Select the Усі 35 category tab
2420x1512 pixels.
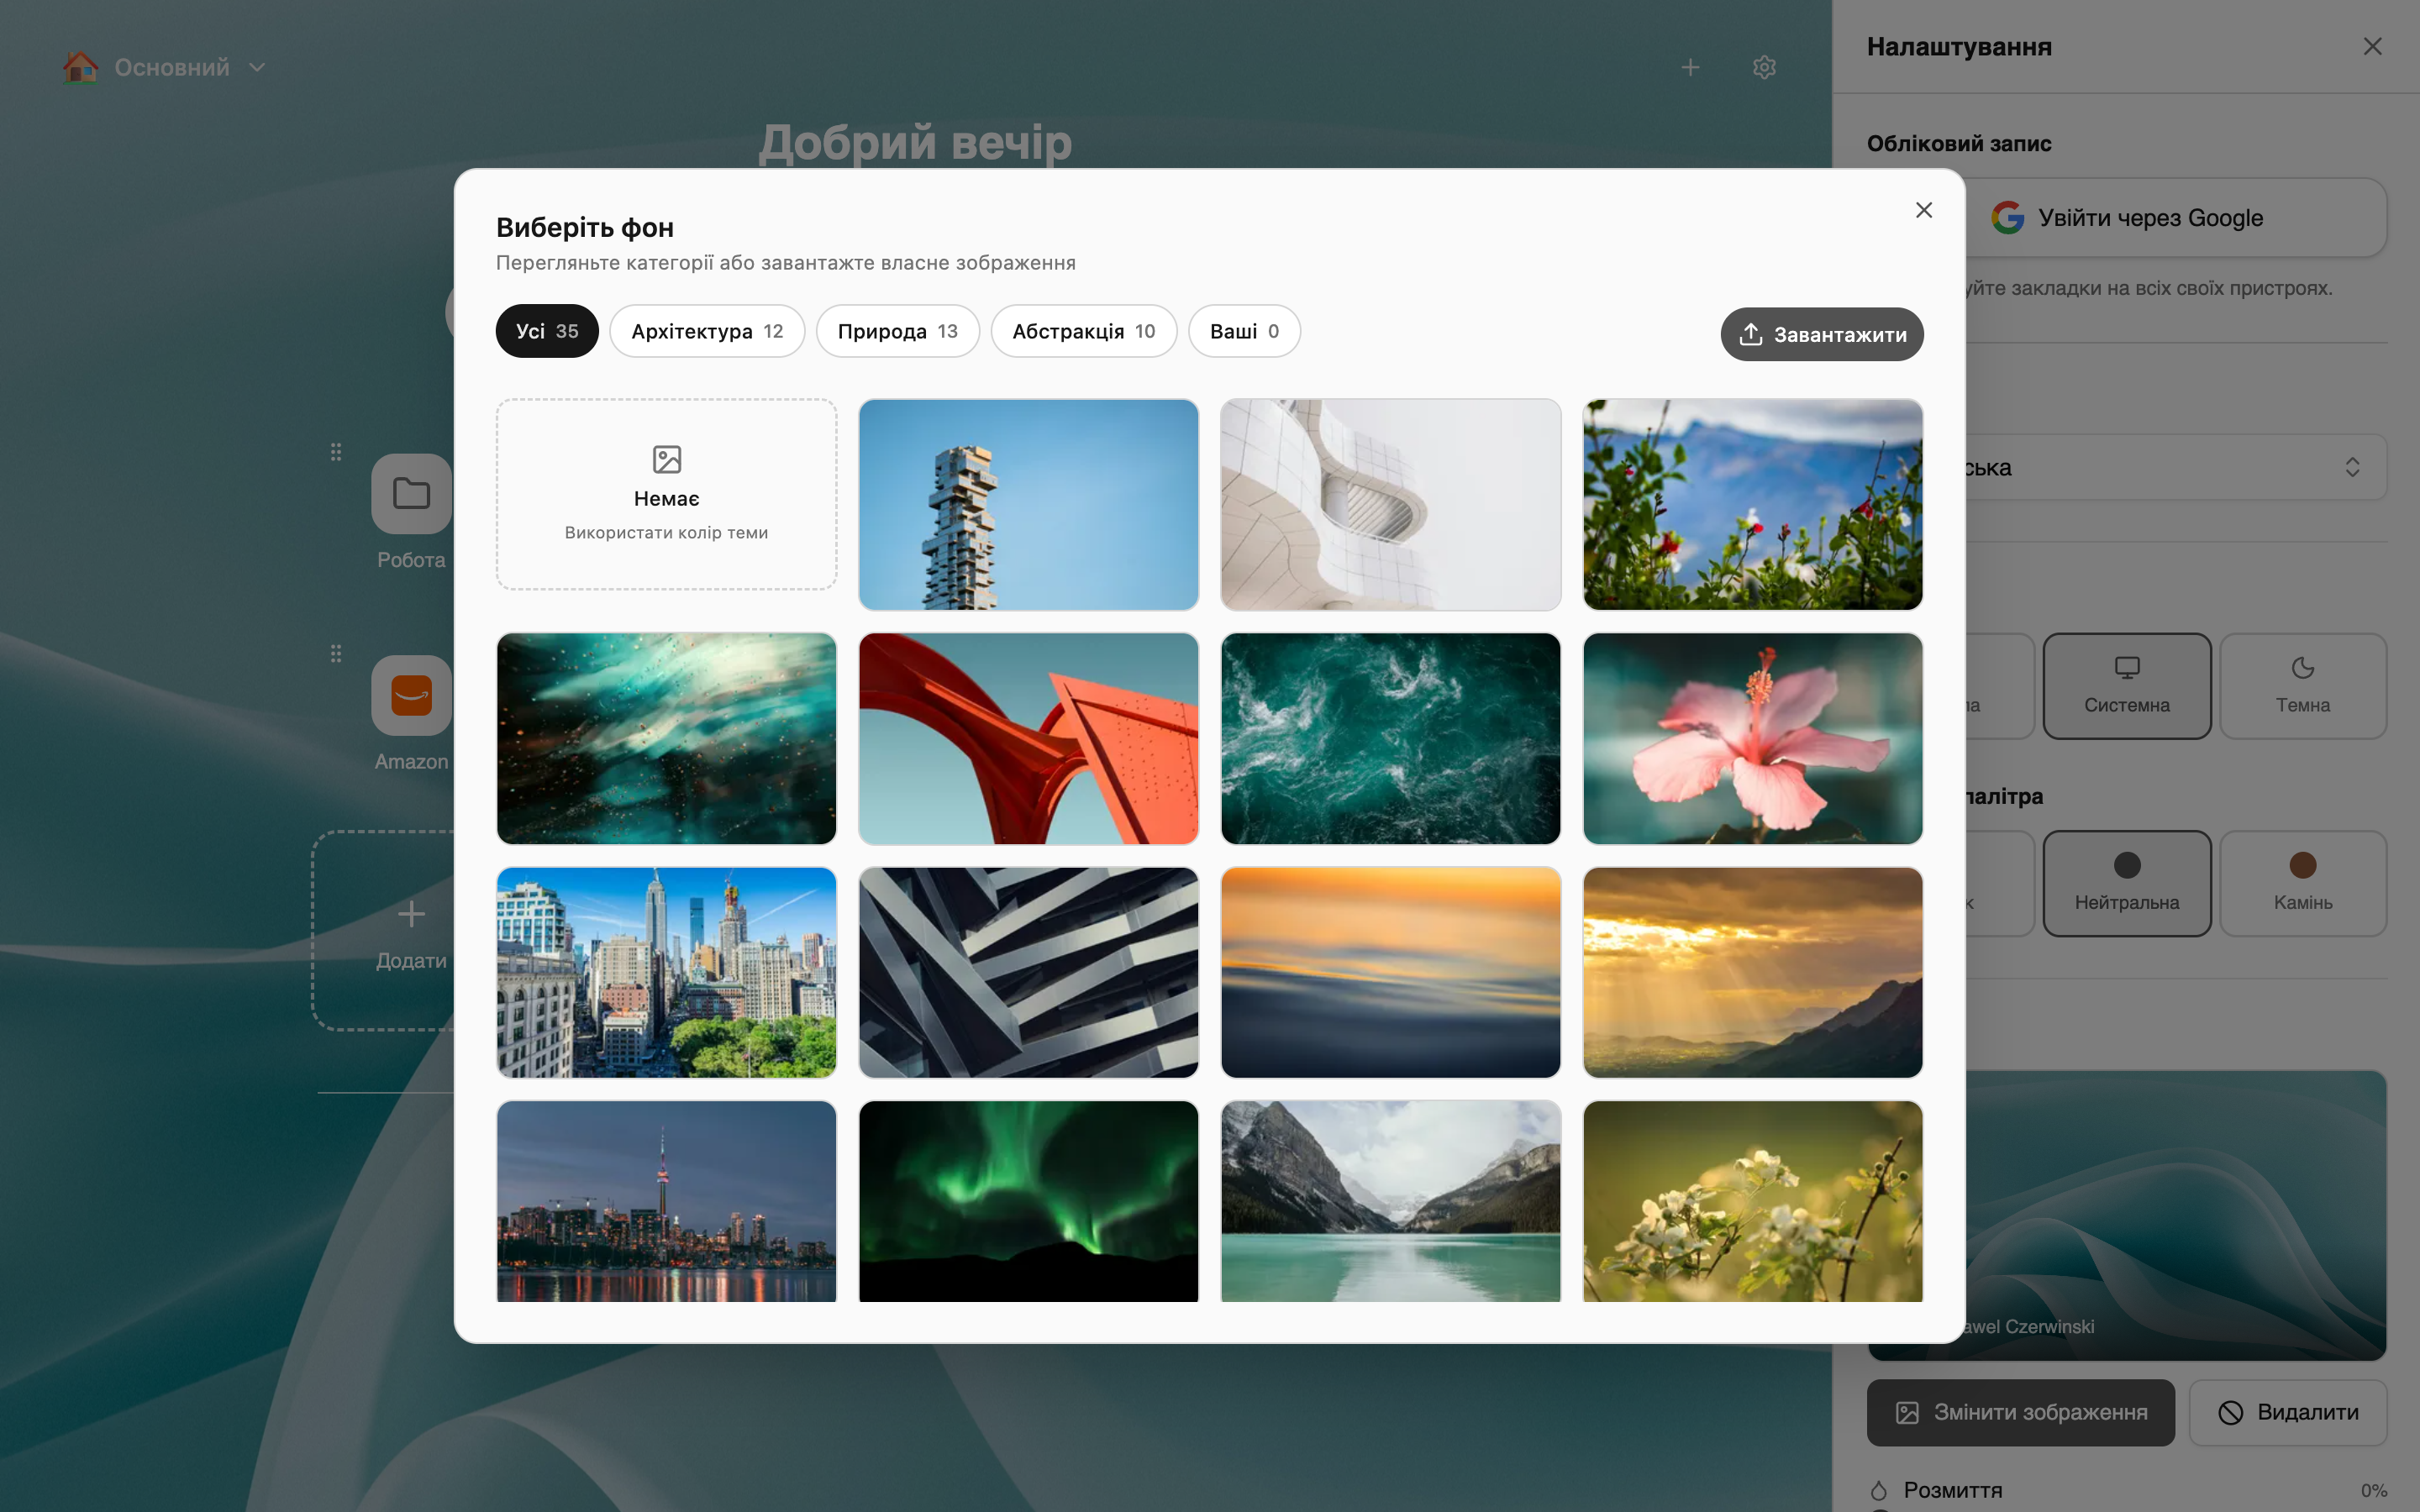point(547,331)
